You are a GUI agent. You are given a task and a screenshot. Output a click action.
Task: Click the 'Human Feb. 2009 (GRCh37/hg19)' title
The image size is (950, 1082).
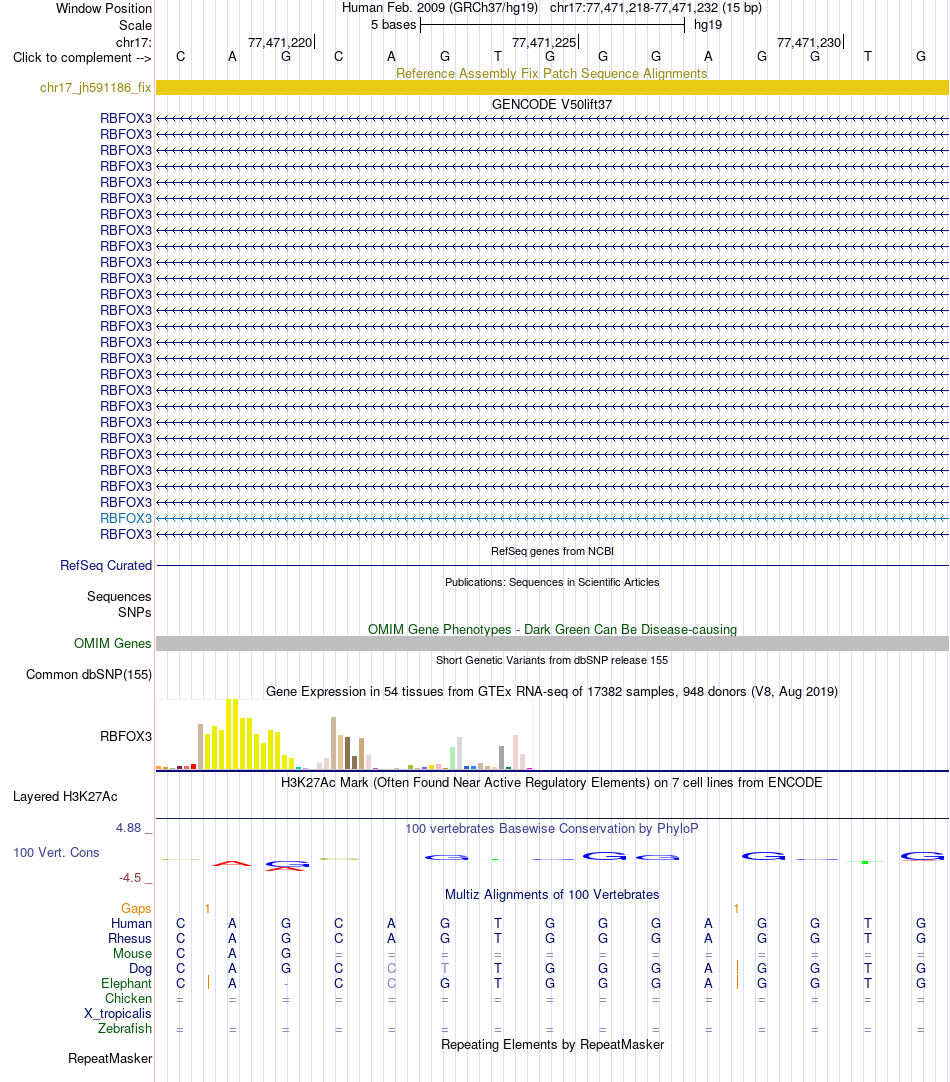click(439, 8)
